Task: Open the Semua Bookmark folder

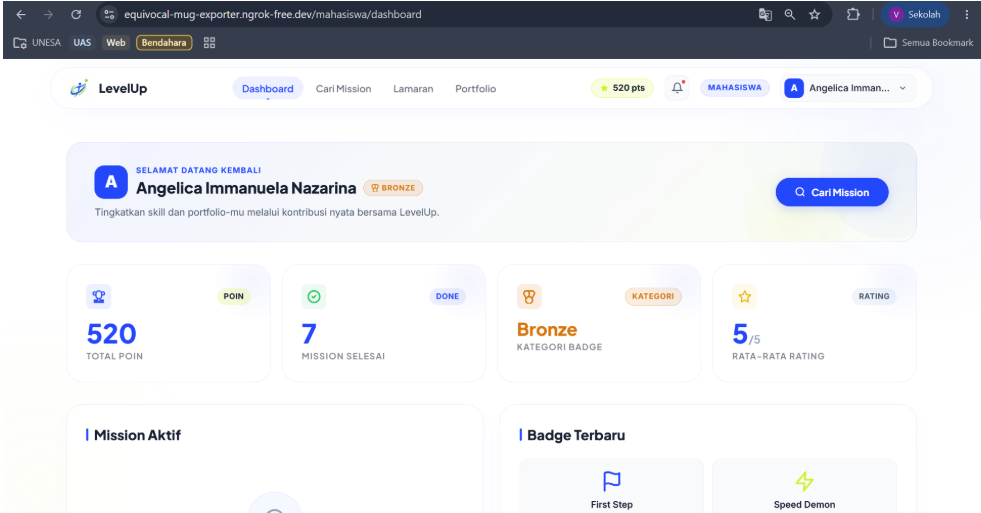Action: tap(928, 43)
